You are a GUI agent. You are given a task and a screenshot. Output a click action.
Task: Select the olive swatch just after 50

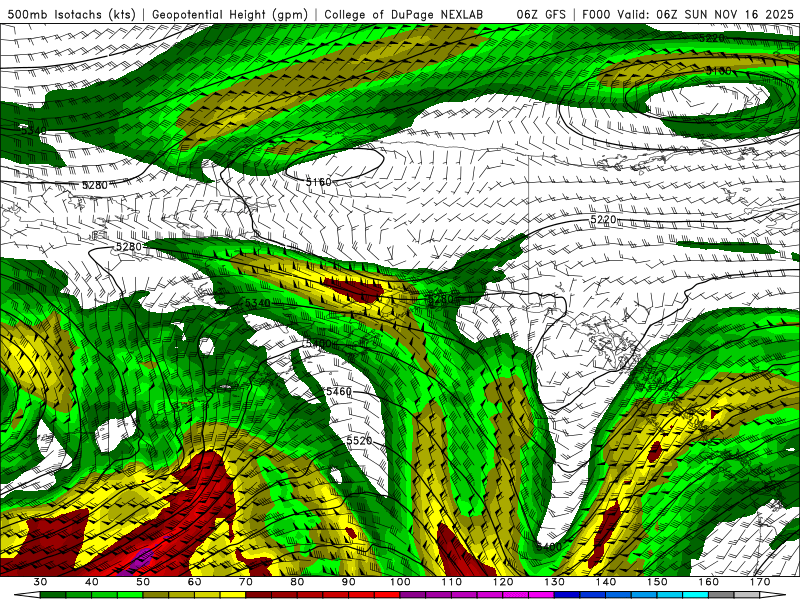pyautogui.click(x=156, y=595)
